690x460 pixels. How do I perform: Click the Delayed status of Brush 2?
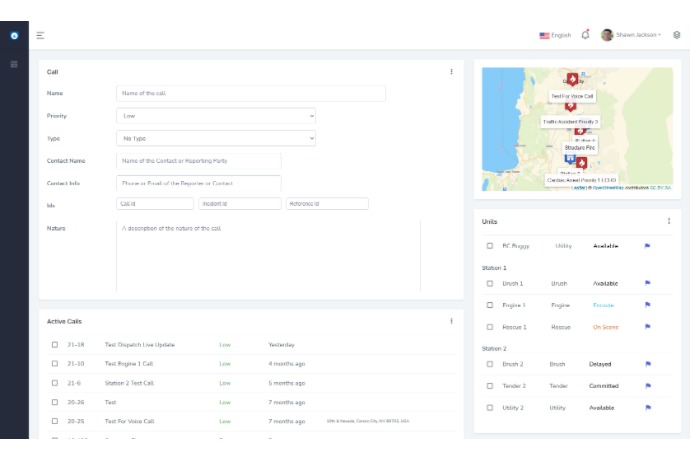pos(600,364)
